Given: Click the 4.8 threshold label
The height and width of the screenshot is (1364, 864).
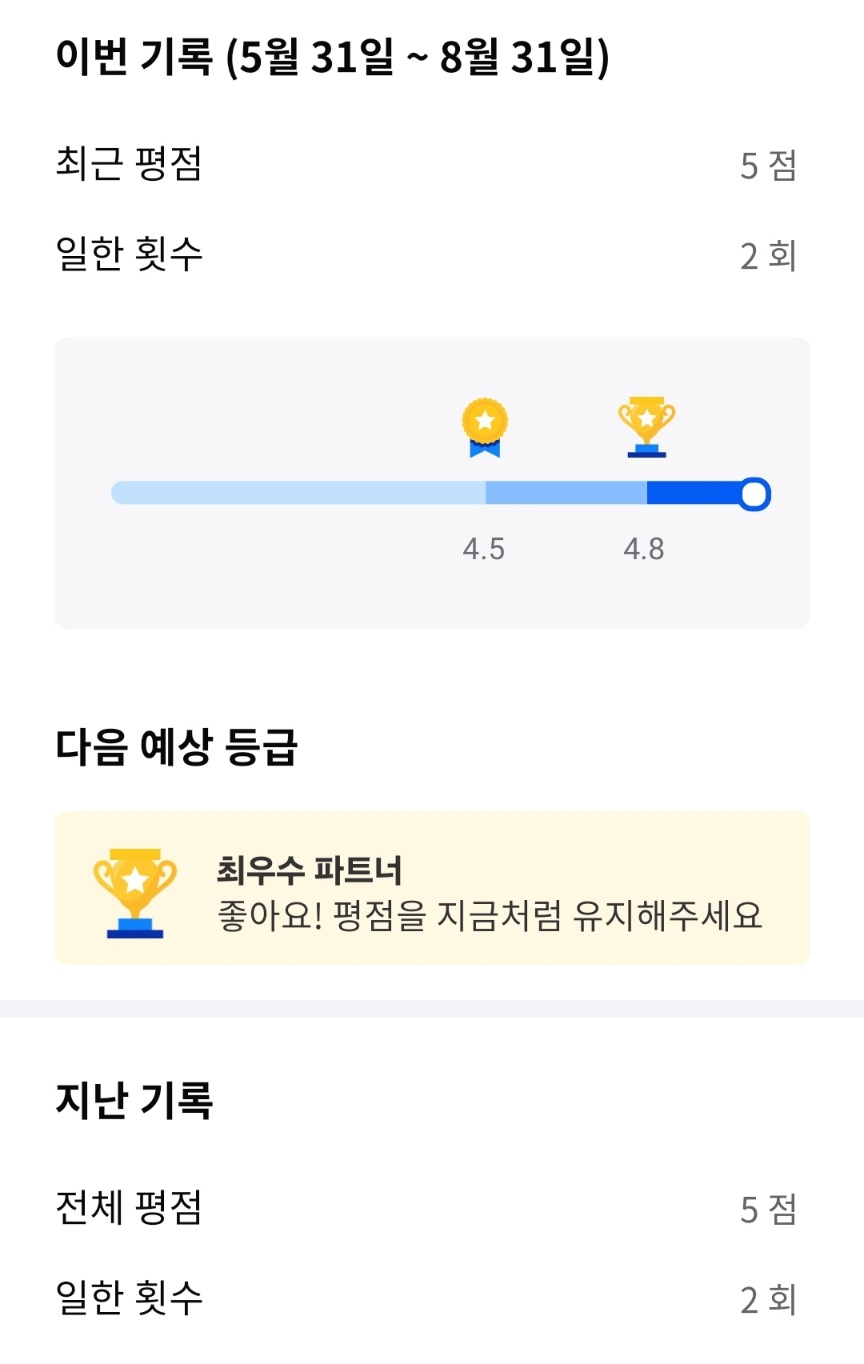Looking at the screenshot, I should pos(644,549).
